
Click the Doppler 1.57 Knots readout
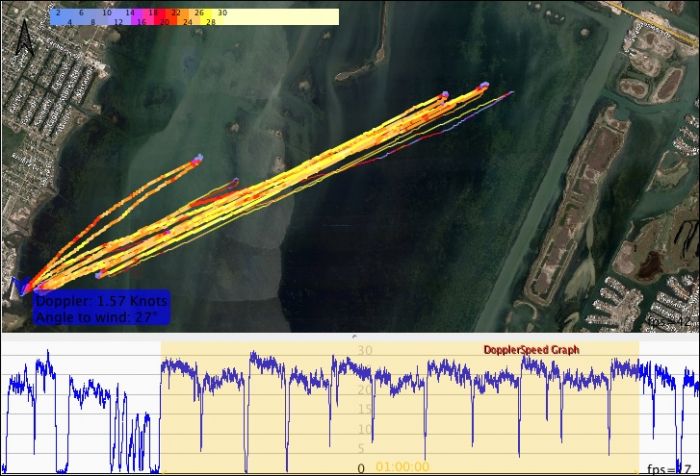click(x=101, y=302)
